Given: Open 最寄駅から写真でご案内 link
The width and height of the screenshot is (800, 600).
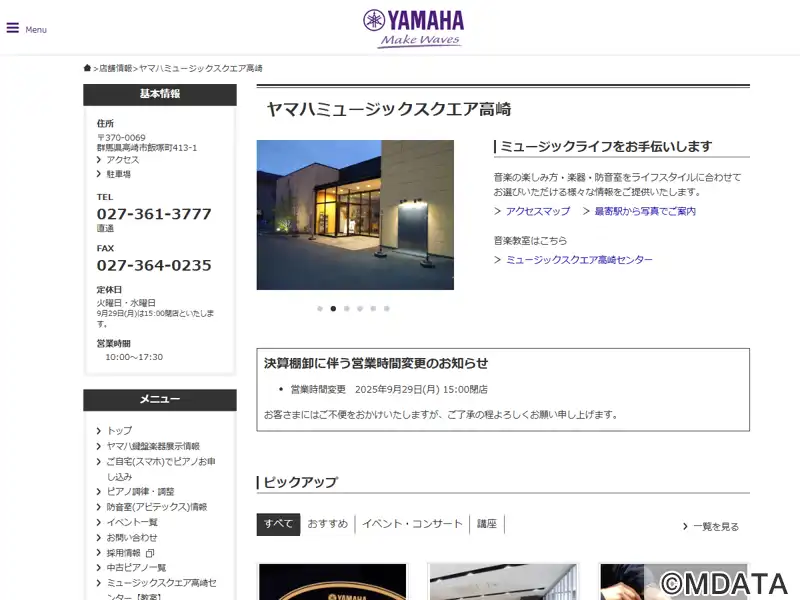Looking at the screenshot, I should (x=645, y=211).
